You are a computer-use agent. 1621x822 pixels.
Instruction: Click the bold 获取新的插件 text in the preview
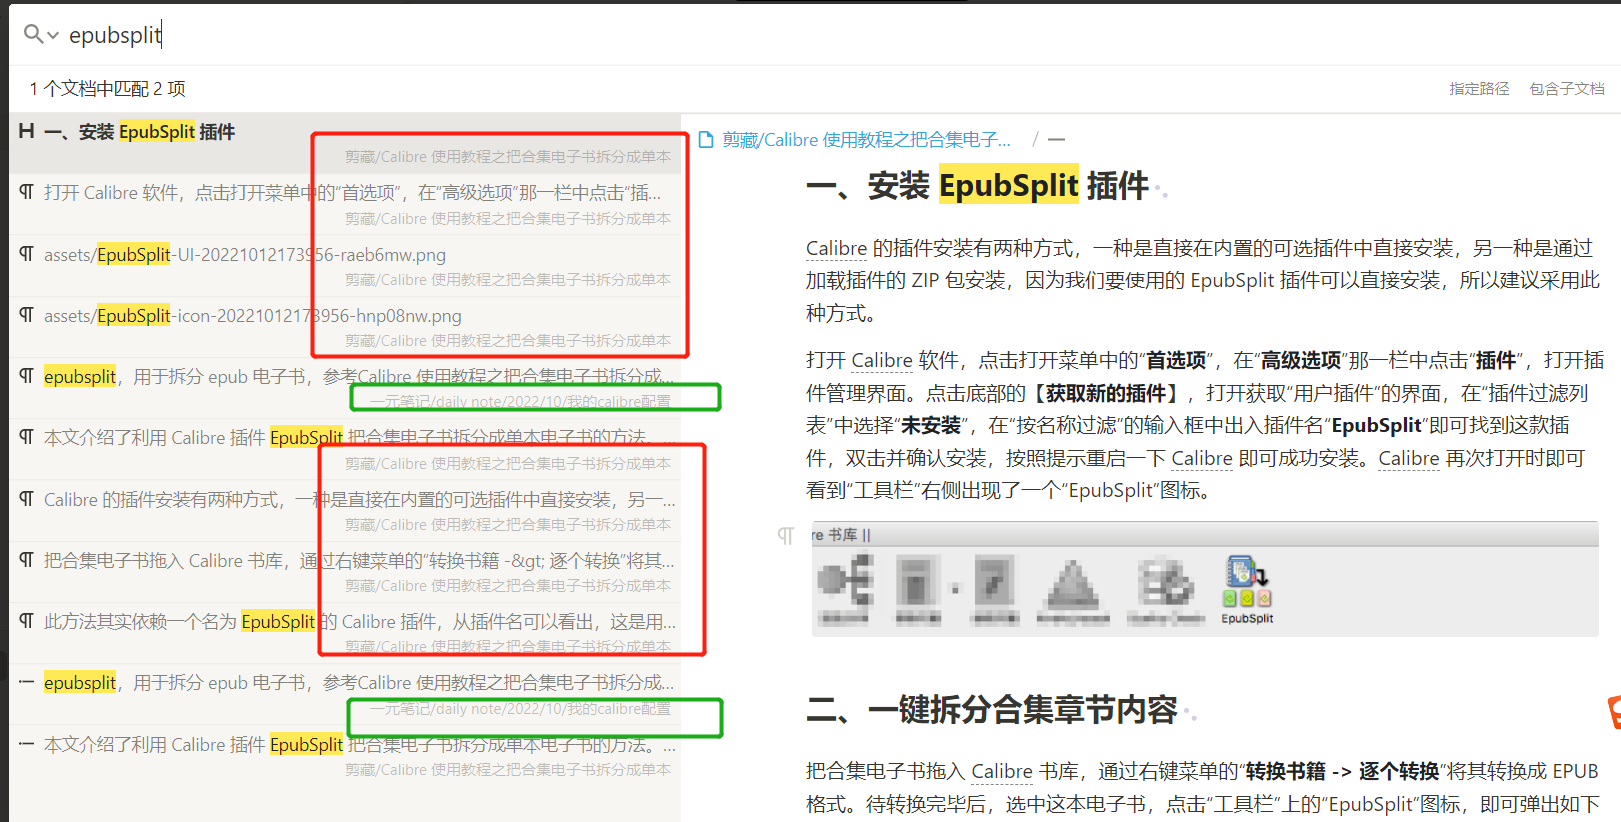coord(1106,393)
